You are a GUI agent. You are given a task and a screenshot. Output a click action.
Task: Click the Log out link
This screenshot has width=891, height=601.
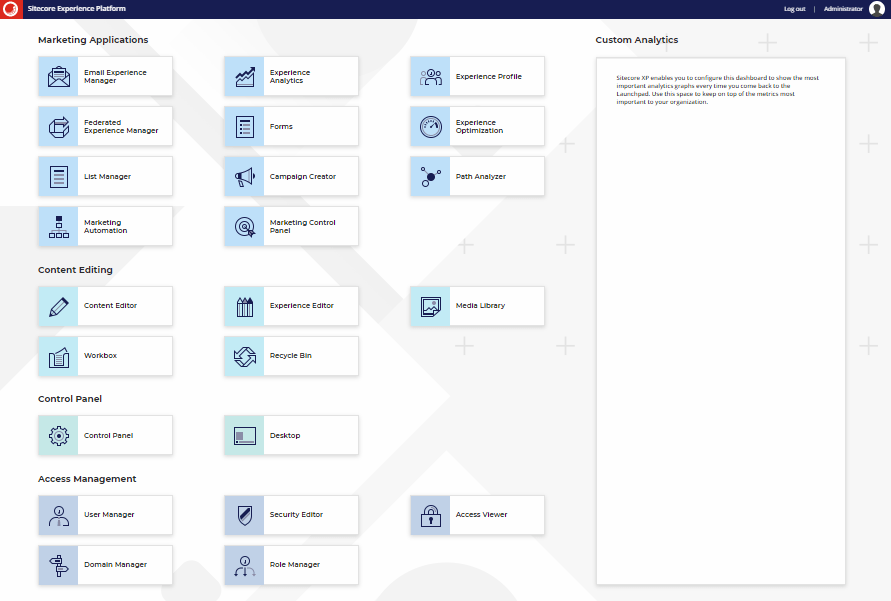(794, 9)
